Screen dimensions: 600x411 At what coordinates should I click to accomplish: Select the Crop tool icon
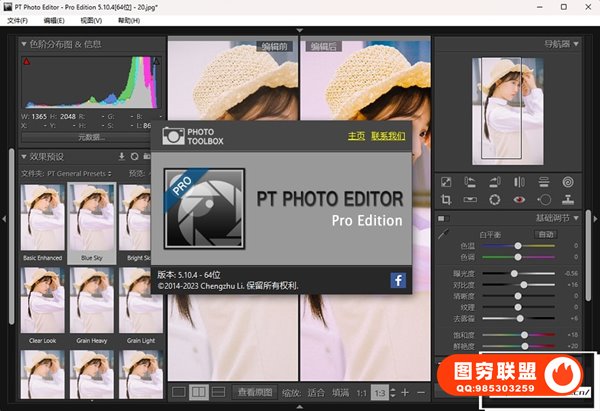(446, 199)
